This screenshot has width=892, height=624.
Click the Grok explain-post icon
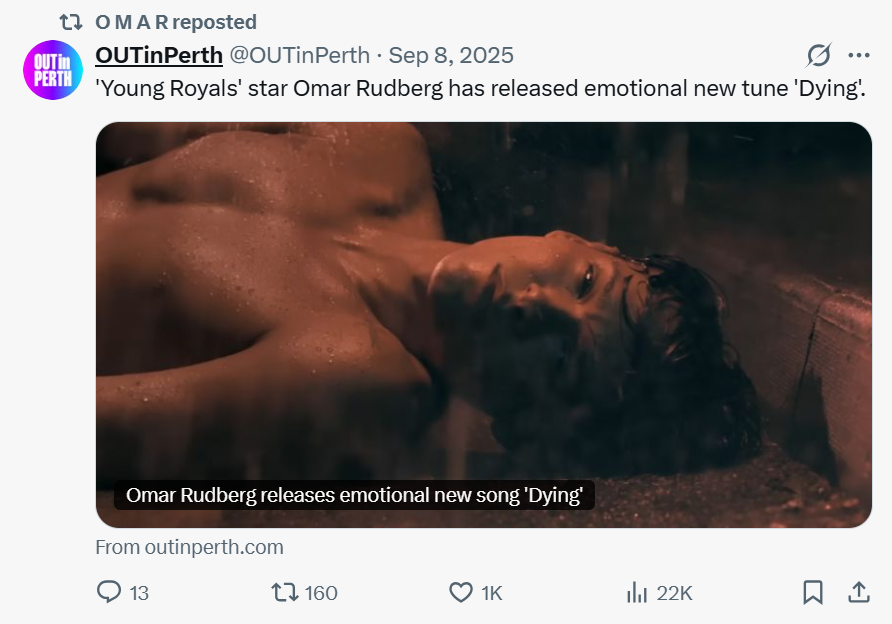click(x=819, y=55)
